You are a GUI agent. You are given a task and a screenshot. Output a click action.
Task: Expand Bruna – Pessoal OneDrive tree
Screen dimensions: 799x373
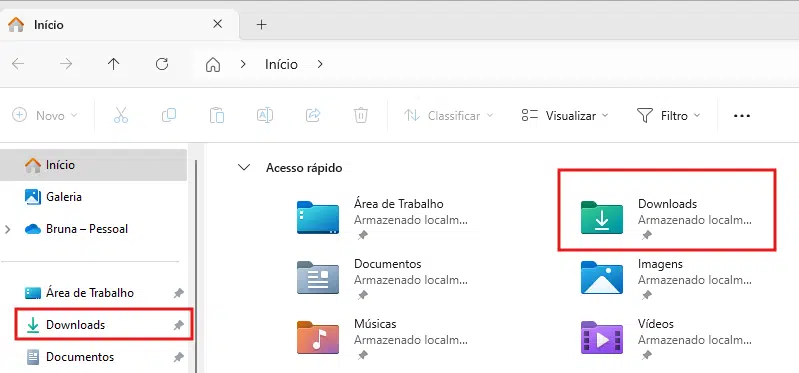(x=8, y=229)
